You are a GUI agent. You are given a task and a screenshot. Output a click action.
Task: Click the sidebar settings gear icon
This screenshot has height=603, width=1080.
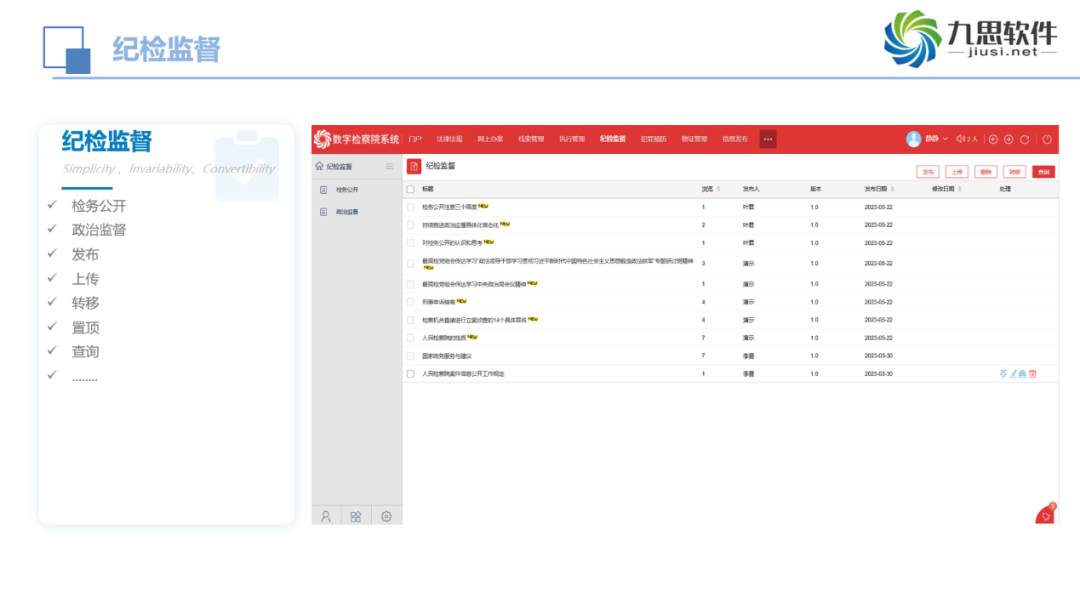(386, 516)
